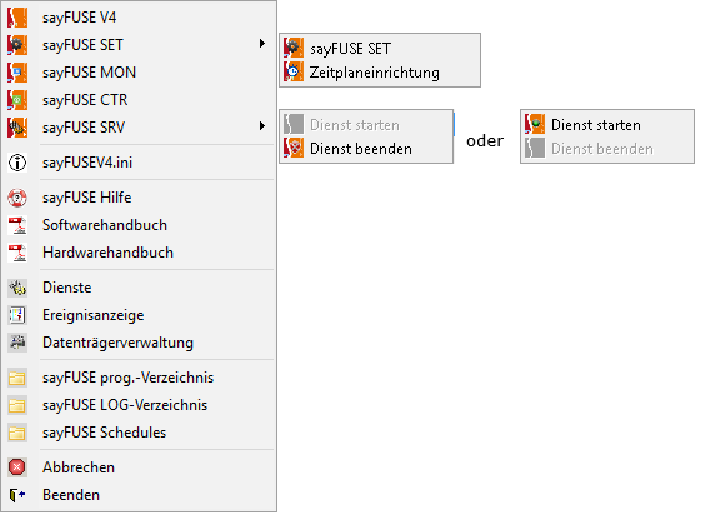Viewport: 701px width, 515px height.
Task: Click the sayFUSE Hilfe lifebuoy icon
Action: point(17,197)
